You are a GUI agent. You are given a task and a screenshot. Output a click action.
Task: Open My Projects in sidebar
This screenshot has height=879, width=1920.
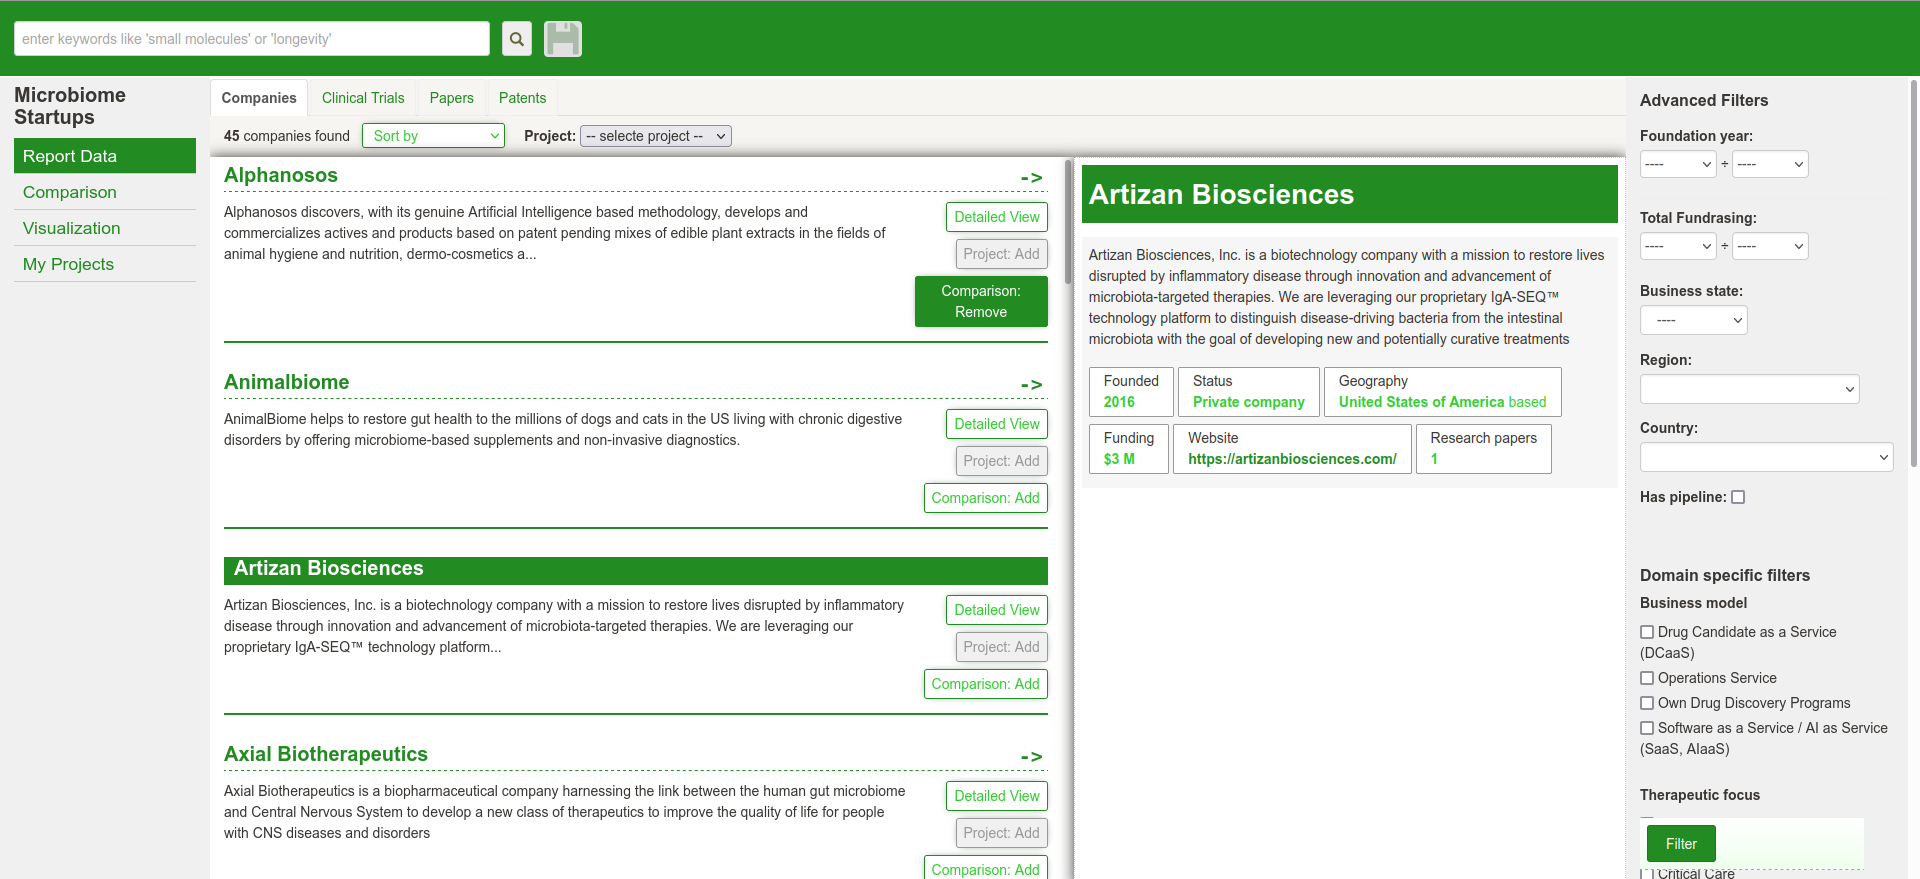click(105, 264)
